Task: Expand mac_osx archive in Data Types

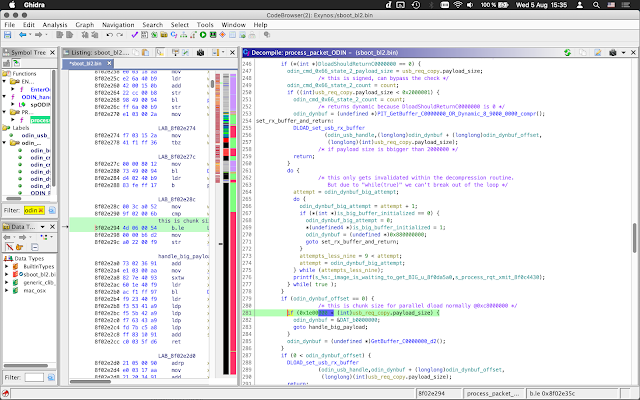Action: [x=6, y=291]
